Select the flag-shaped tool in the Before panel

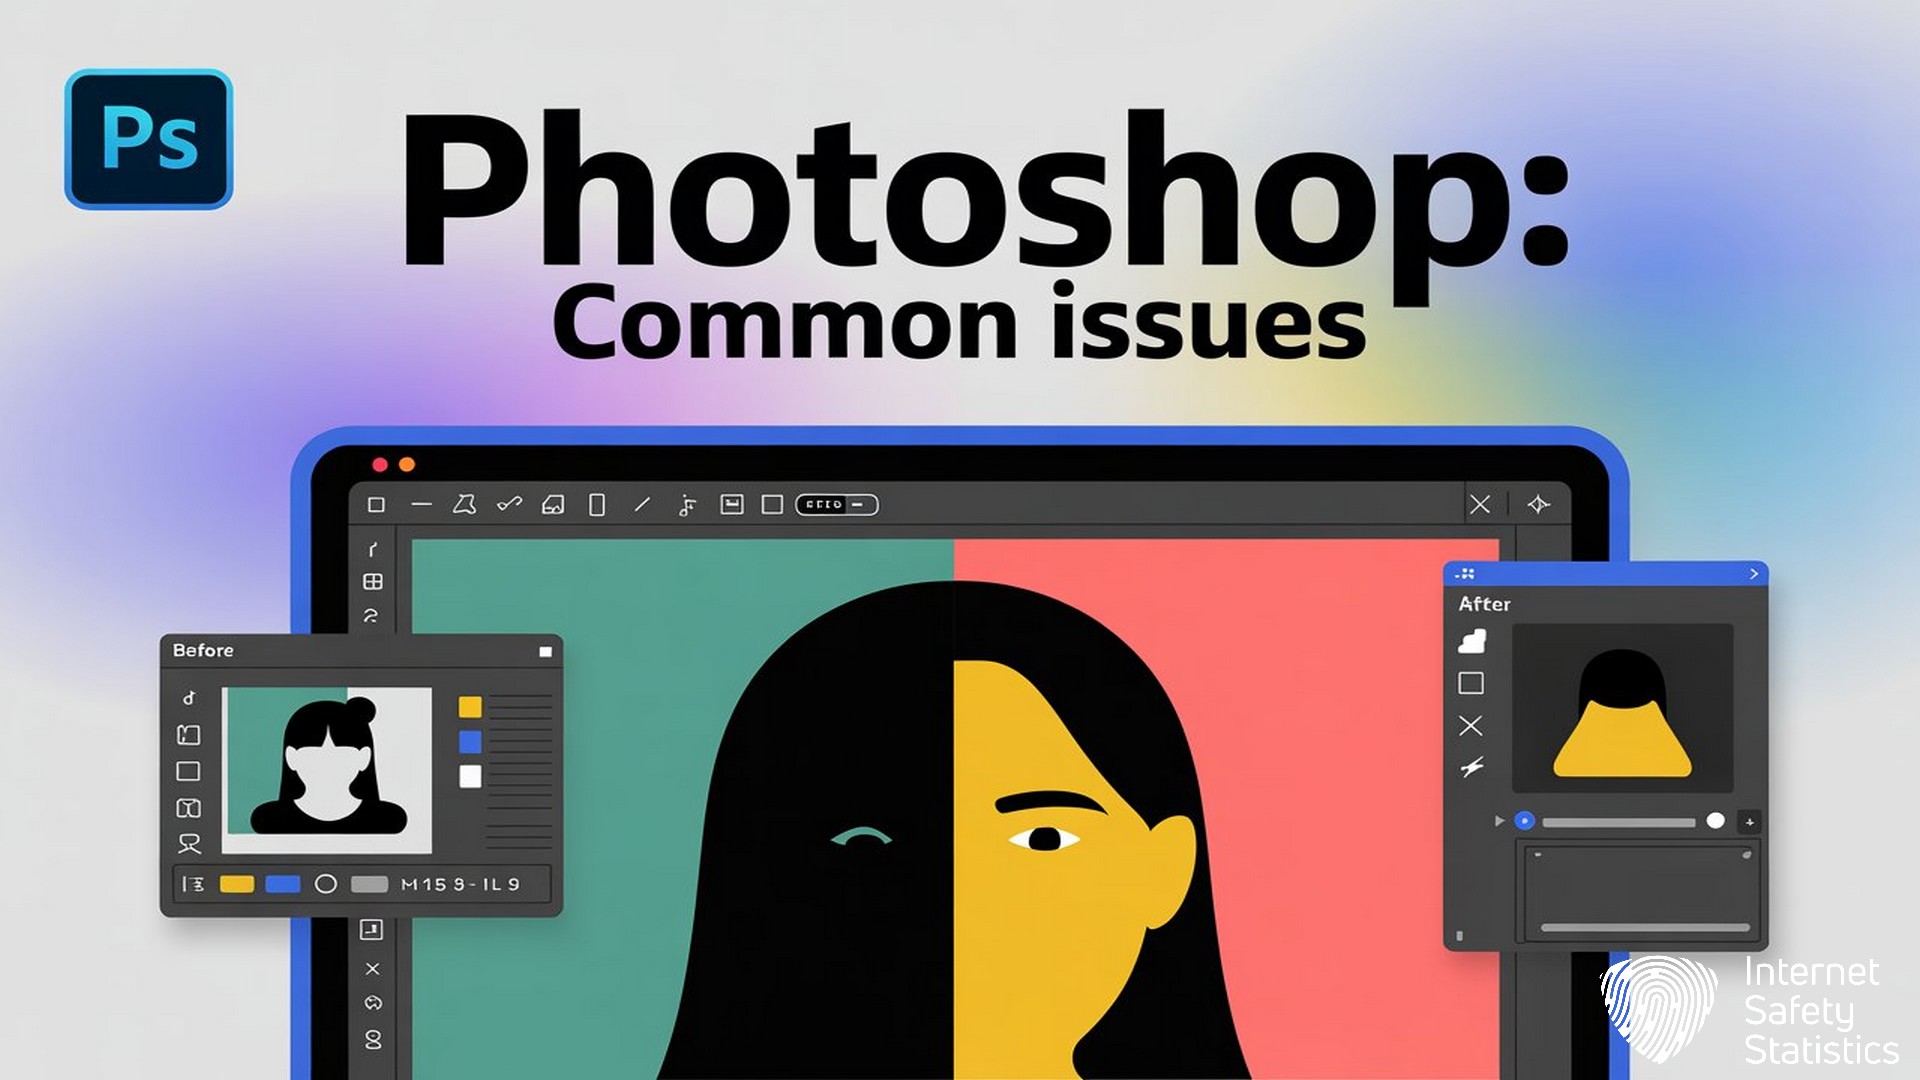click(188, 735)
